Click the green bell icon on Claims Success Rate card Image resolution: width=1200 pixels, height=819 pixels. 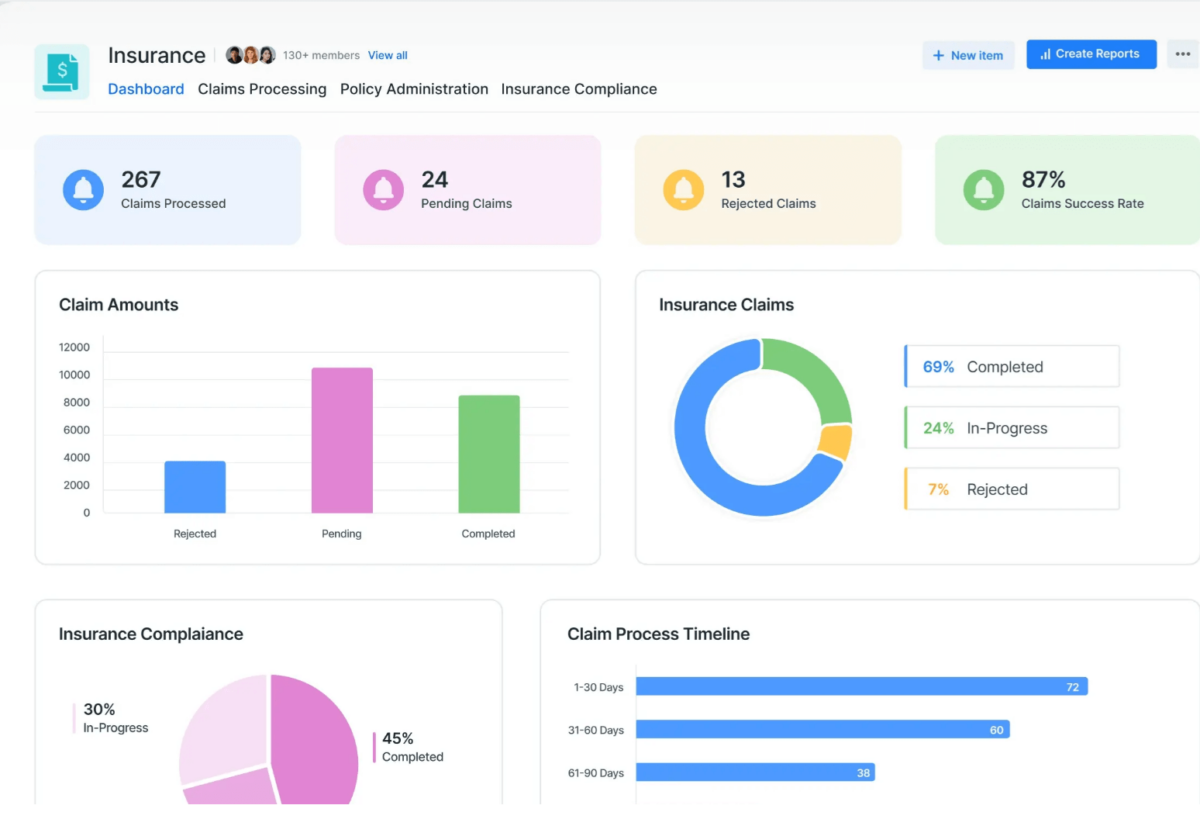[984, 190]
